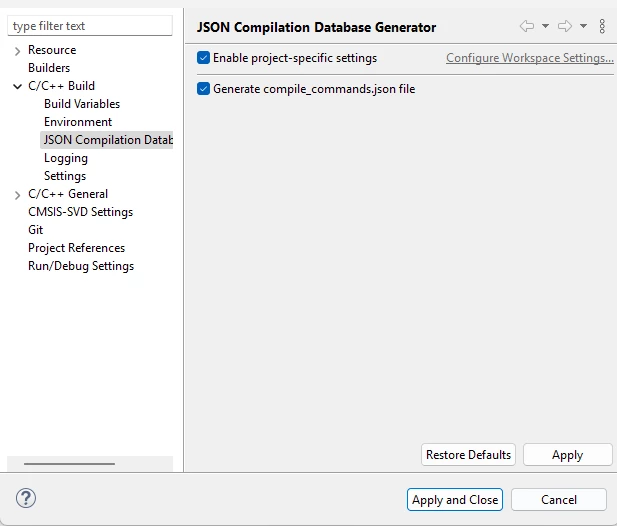617x526 pixels.
Task: Select the Logging preference page
Action: [66, 158]
